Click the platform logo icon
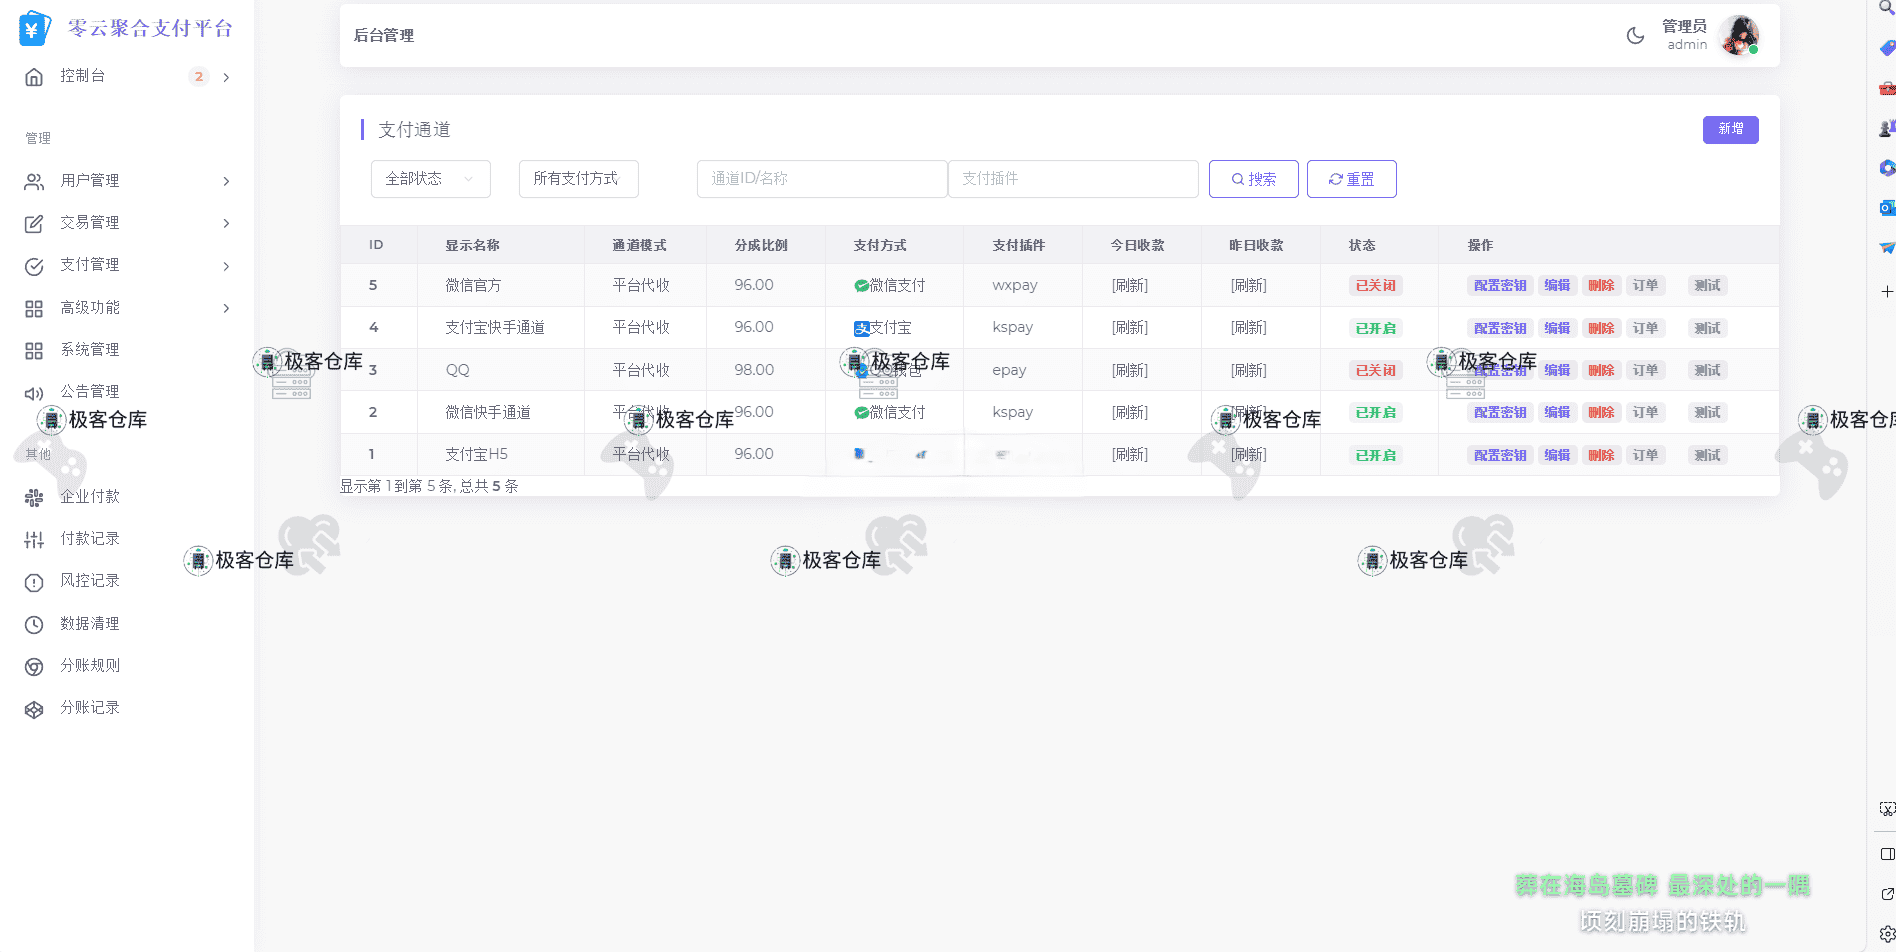The height and width of the screenshot is (952, 1896). [x=34, y=29]
